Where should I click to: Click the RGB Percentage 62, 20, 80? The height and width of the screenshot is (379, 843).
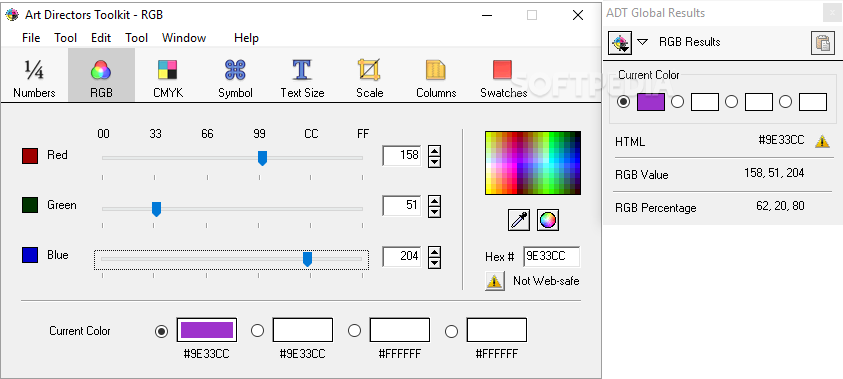tap(780, 206)
